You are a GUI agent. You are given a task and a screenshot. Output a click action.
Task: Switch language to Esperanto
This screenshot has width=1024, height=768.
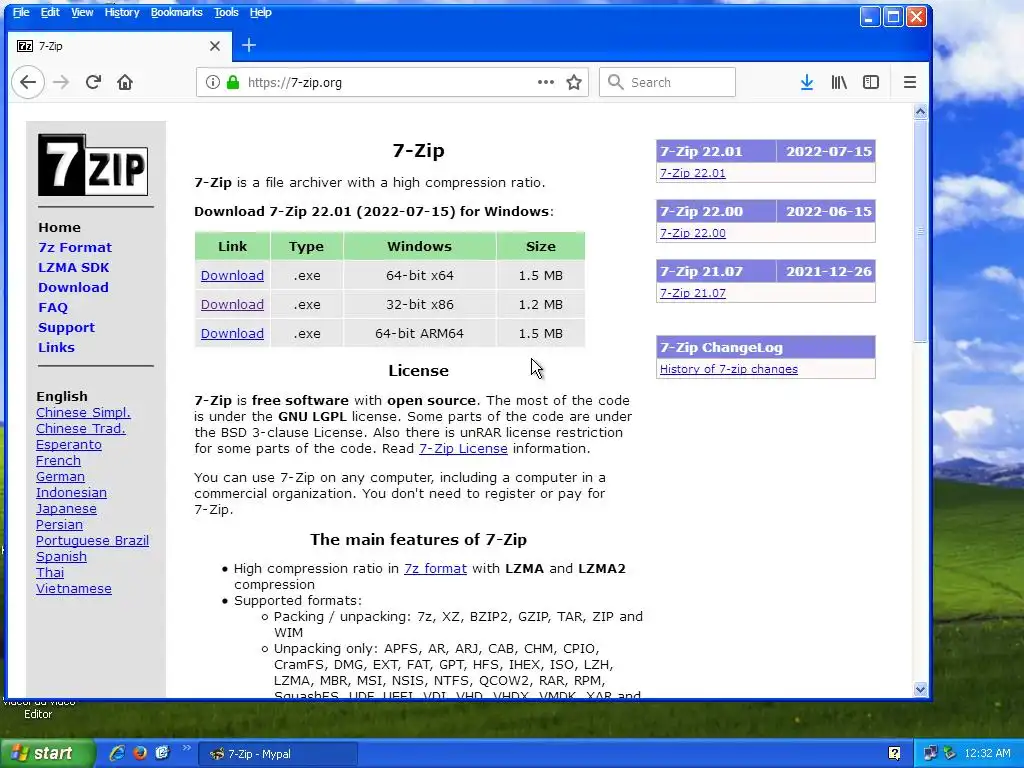pyautogui.click(x=69, y=445)
